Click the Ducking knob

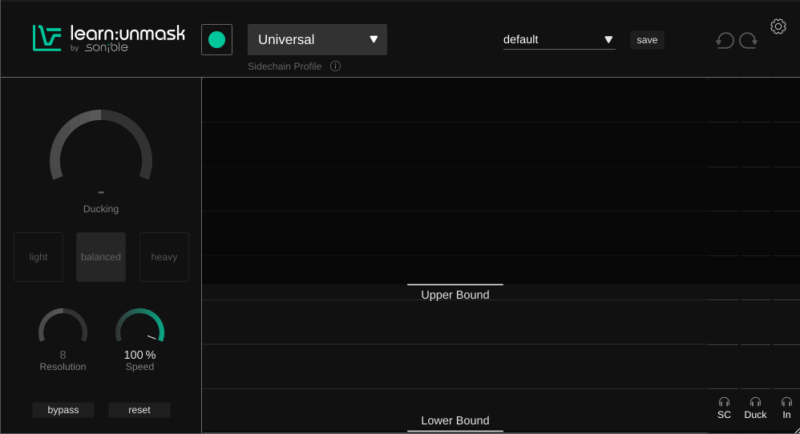101,155
